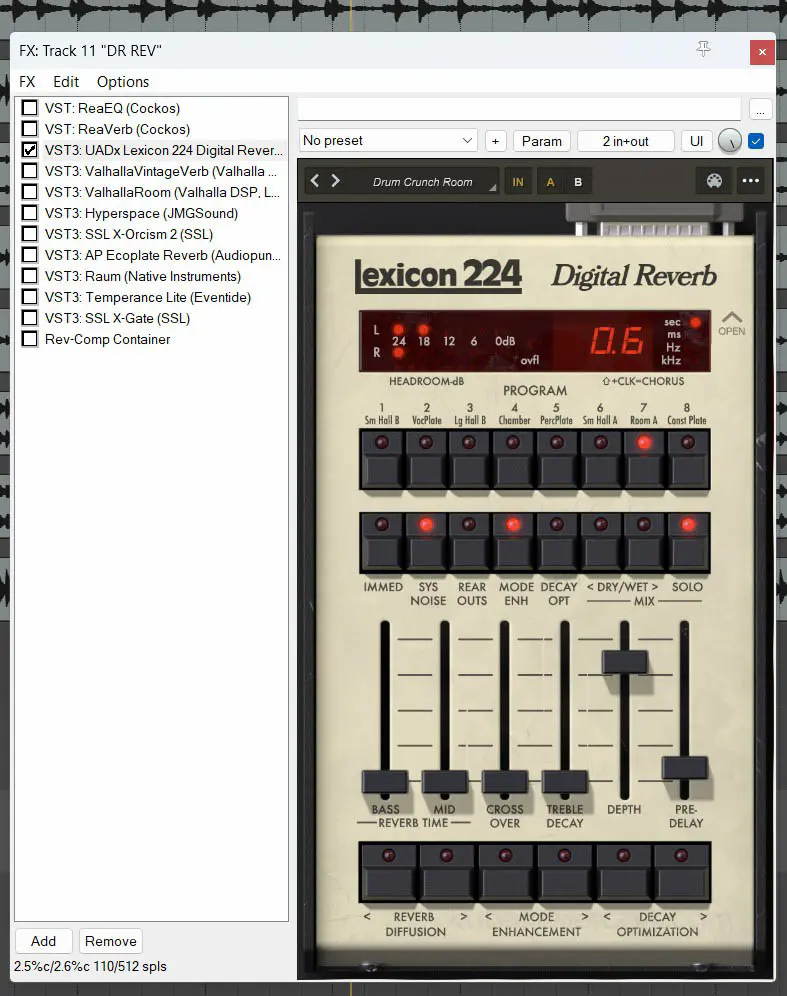This screenshot has width=787, height=996.
Task: Click the previous preset arrow icon
Action: tap(315, 181)
